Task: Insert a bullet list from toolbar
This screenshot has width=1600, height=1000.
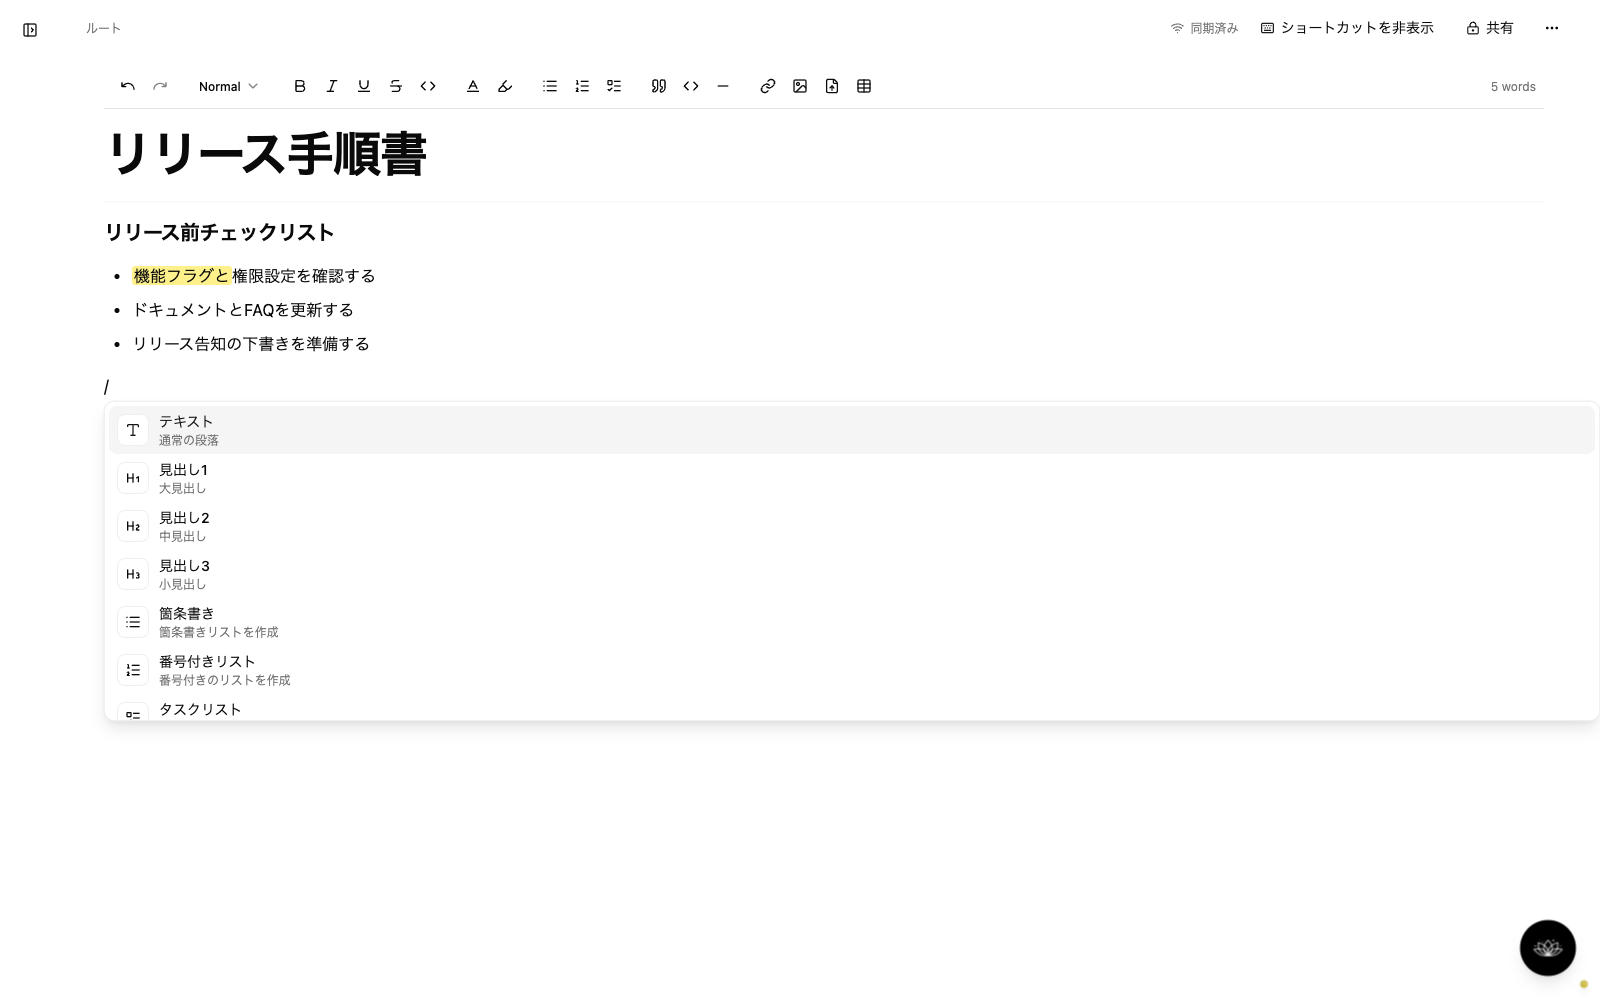Action: 550,86
